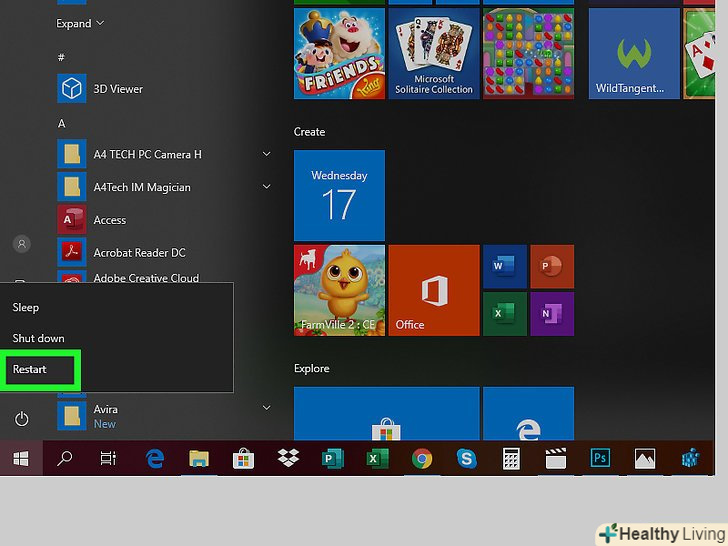Open the user account icon
This screenshot has width=728, height=546.
22,244
